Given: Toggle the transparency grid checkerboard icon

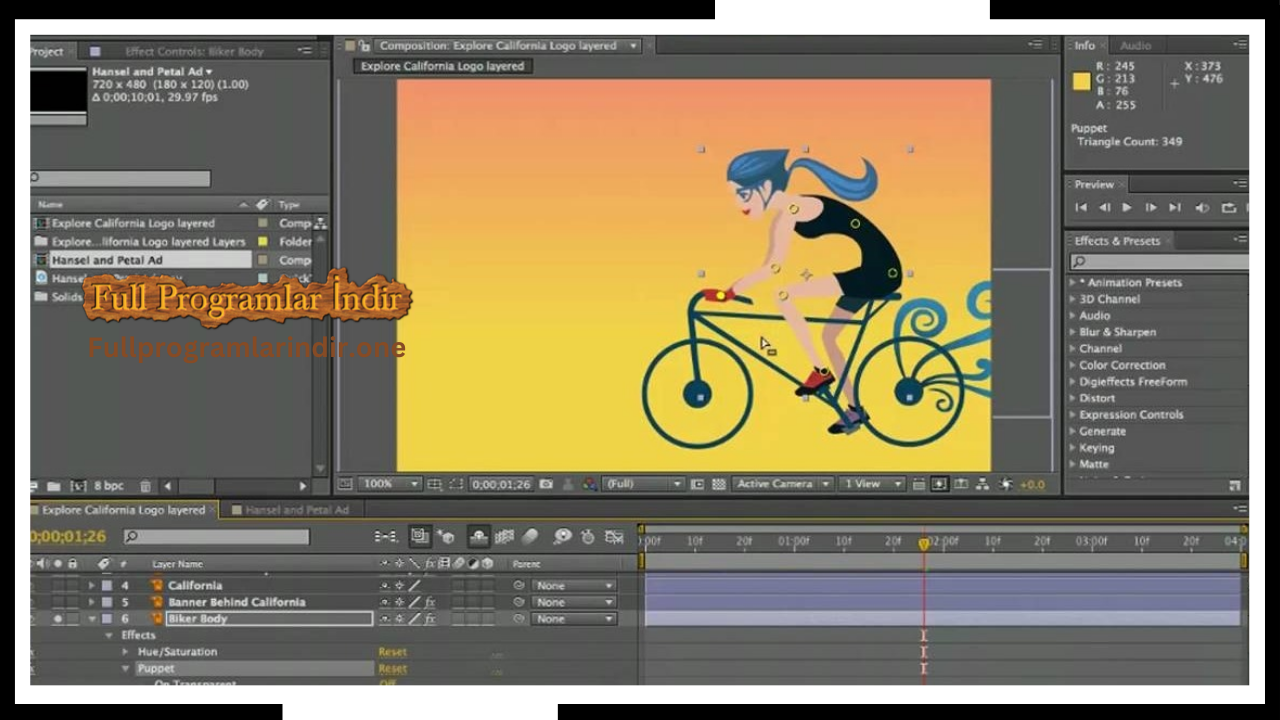Looking at the screenshot, I should click(x=719, y=484).
